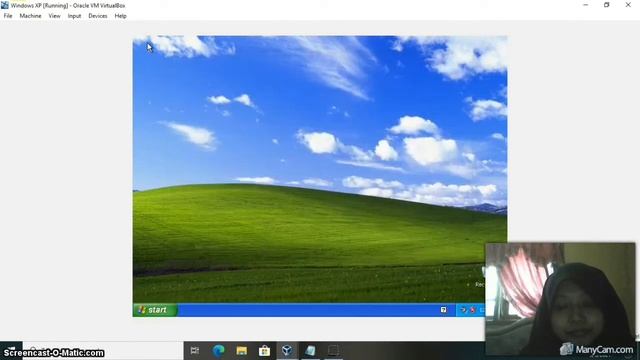Click the dark square app icon on taskbar
The width and height of the screenshot is (640, 360).
click(333, 350)
